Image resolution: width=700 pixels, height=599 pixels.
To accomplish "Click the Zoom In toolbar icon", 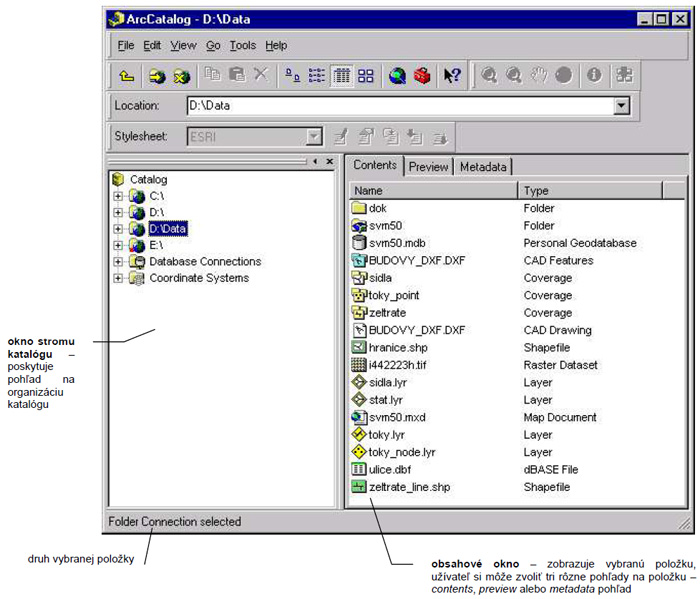I will pyautogui.click(x=489, y=75).
